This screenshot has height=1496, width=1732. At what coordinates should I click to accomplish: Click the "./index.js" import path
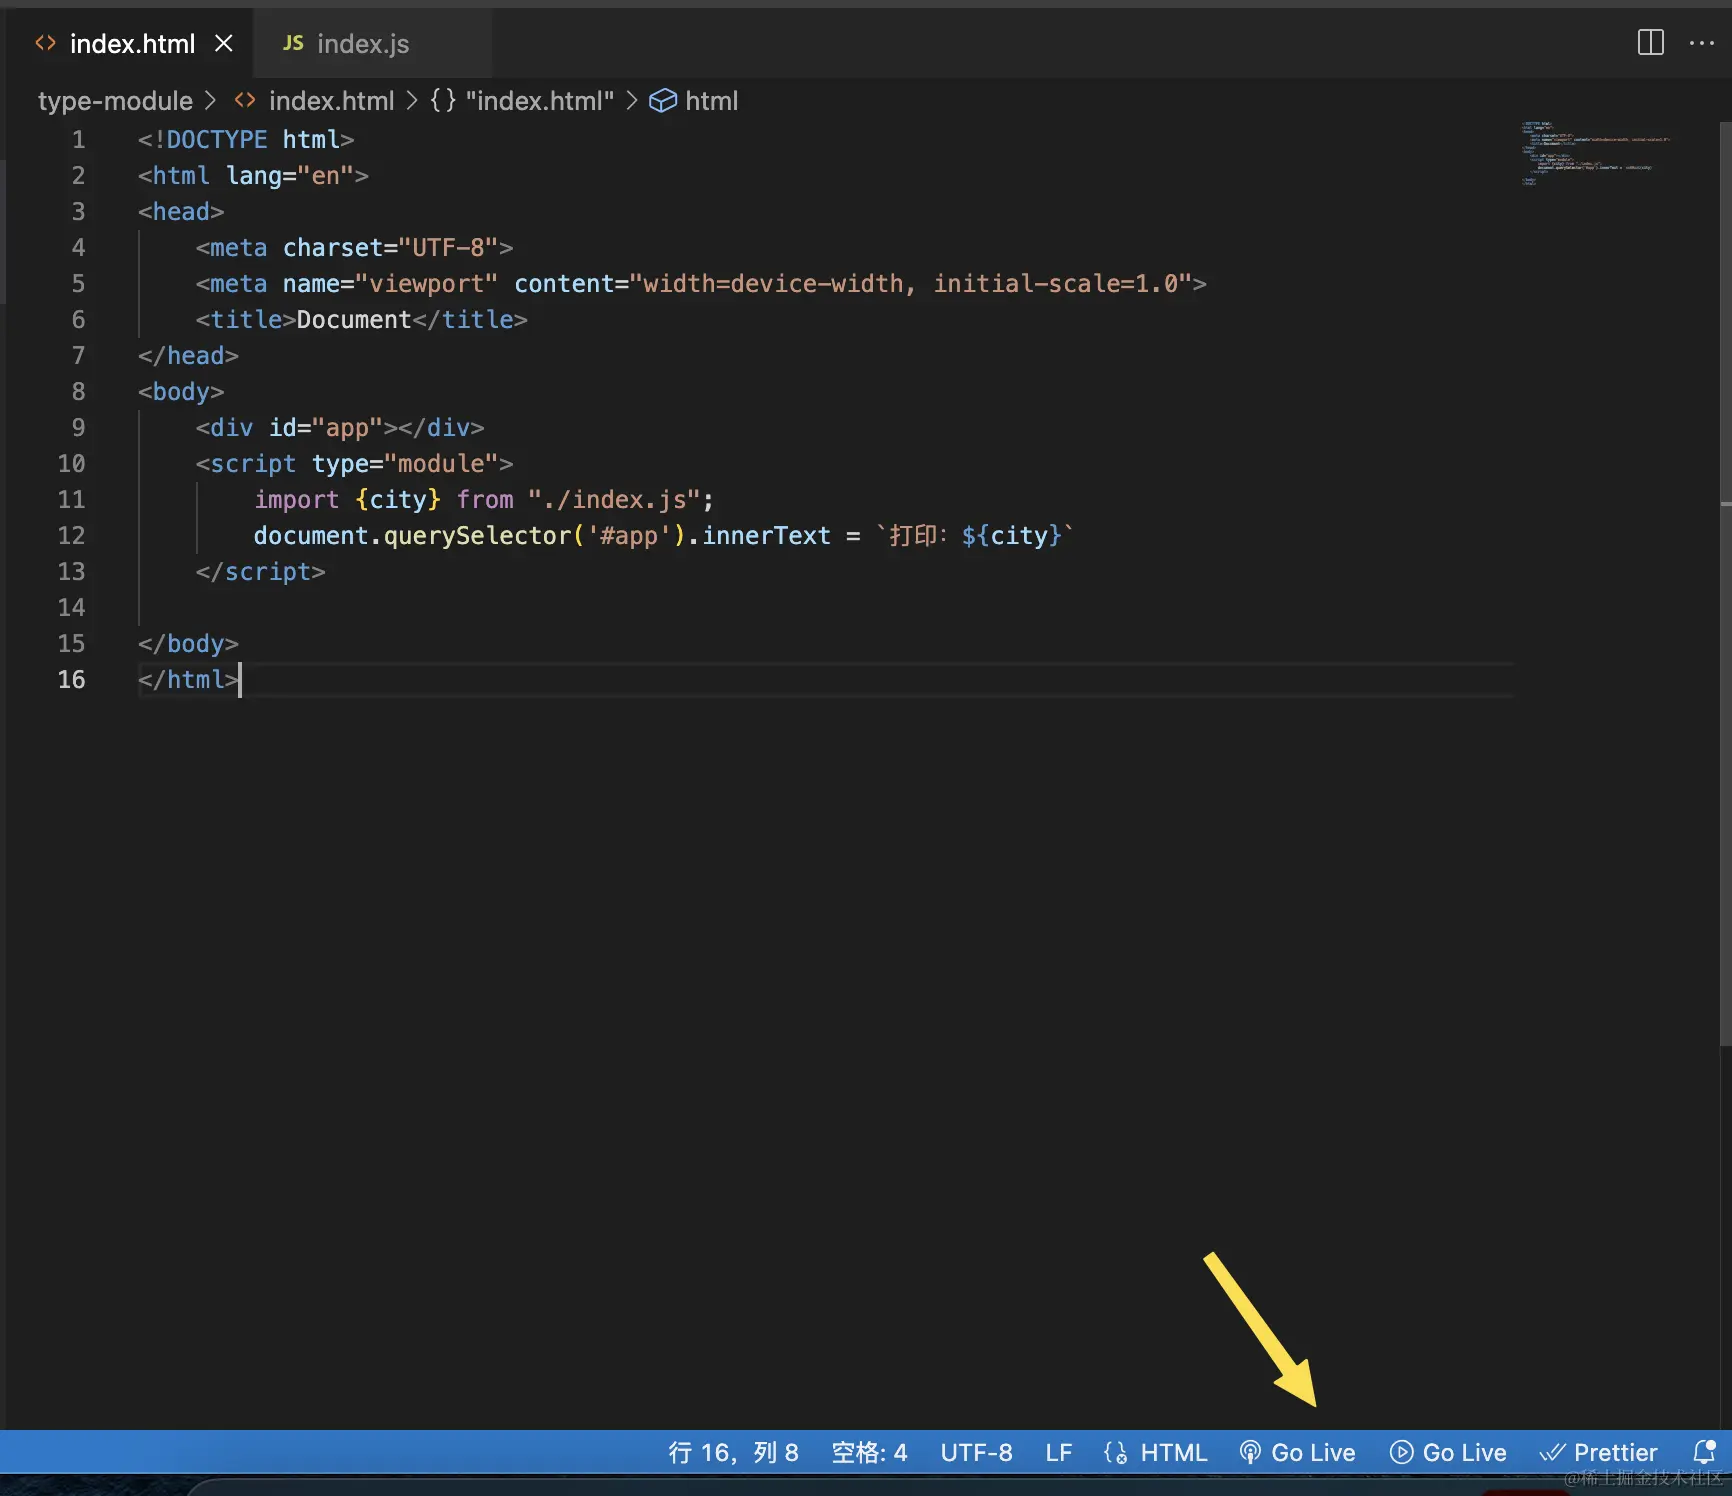coord(614,499)
